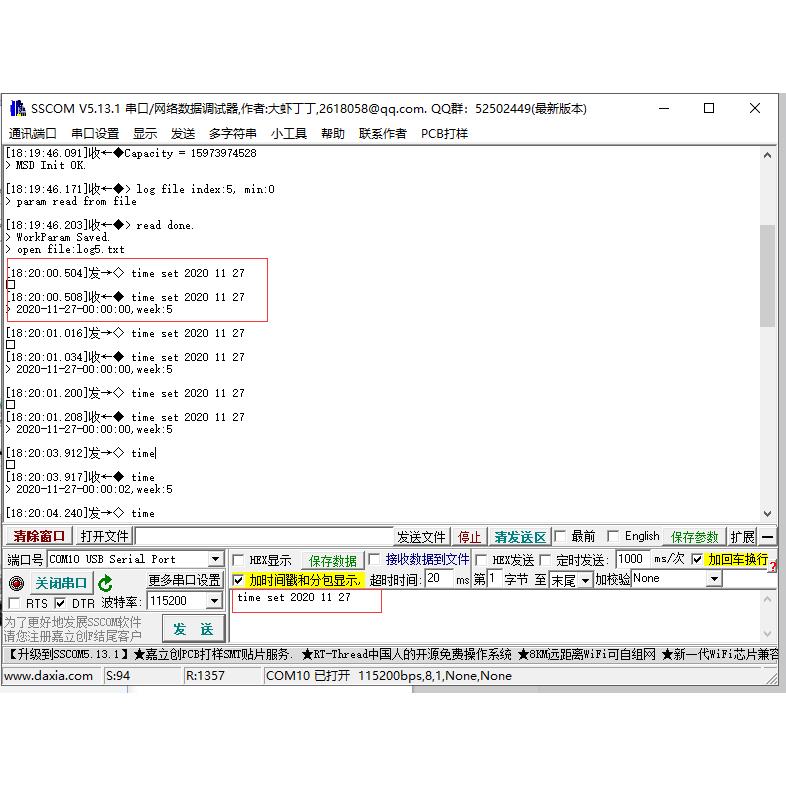Image resolution: width=786 pixels, height=786 pixels.
Task: Enable the 定时发送 checkbox
Action: pos(545,560)
